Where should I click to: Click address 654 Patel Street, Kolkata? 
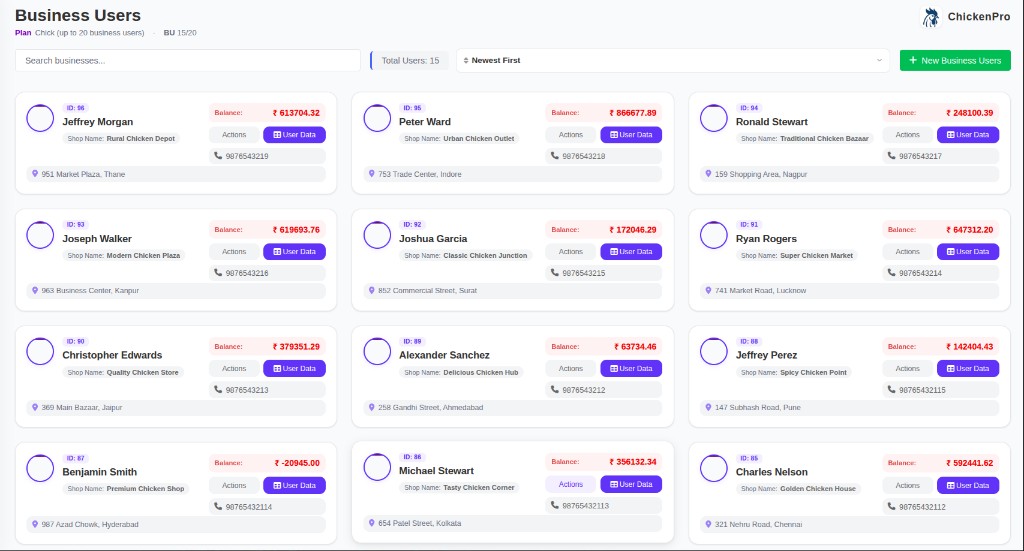419,523
